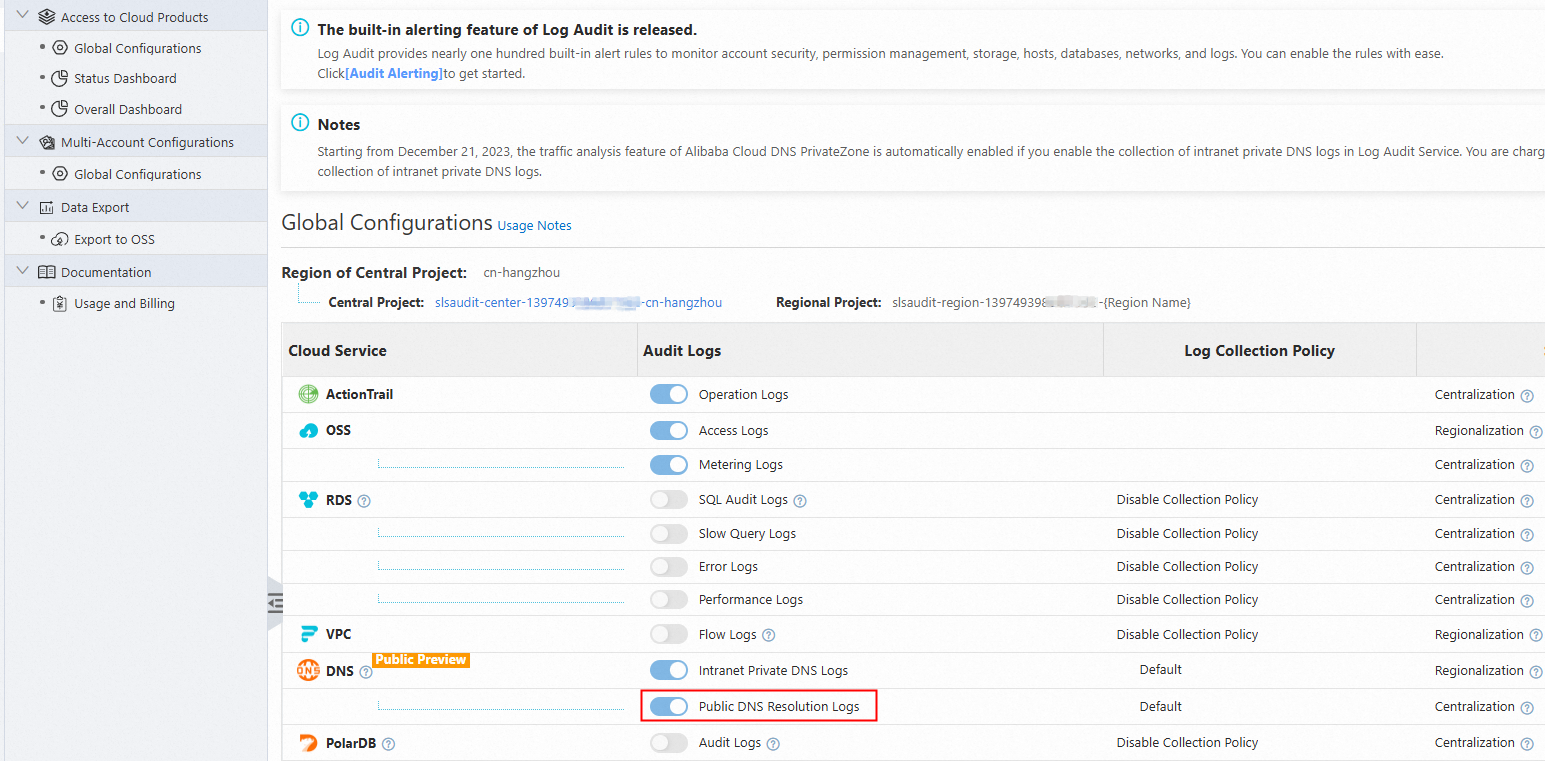
Task: Click the RDS service icon
Action: [307, 499]
